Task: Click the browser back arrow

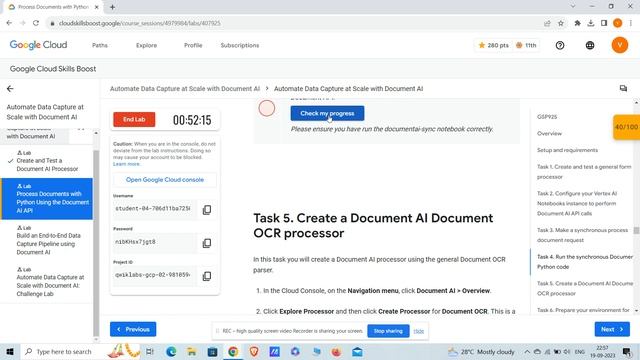Action: 9,23
